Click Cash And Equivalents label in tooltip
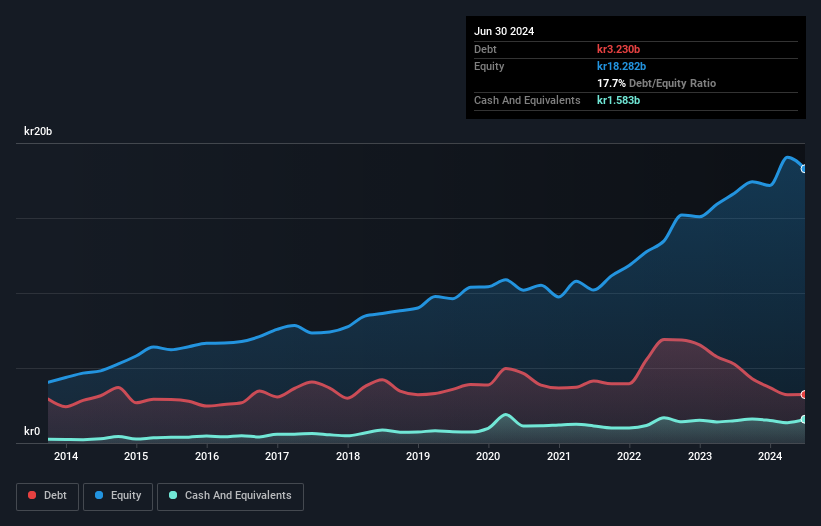 tap(527, 100)
